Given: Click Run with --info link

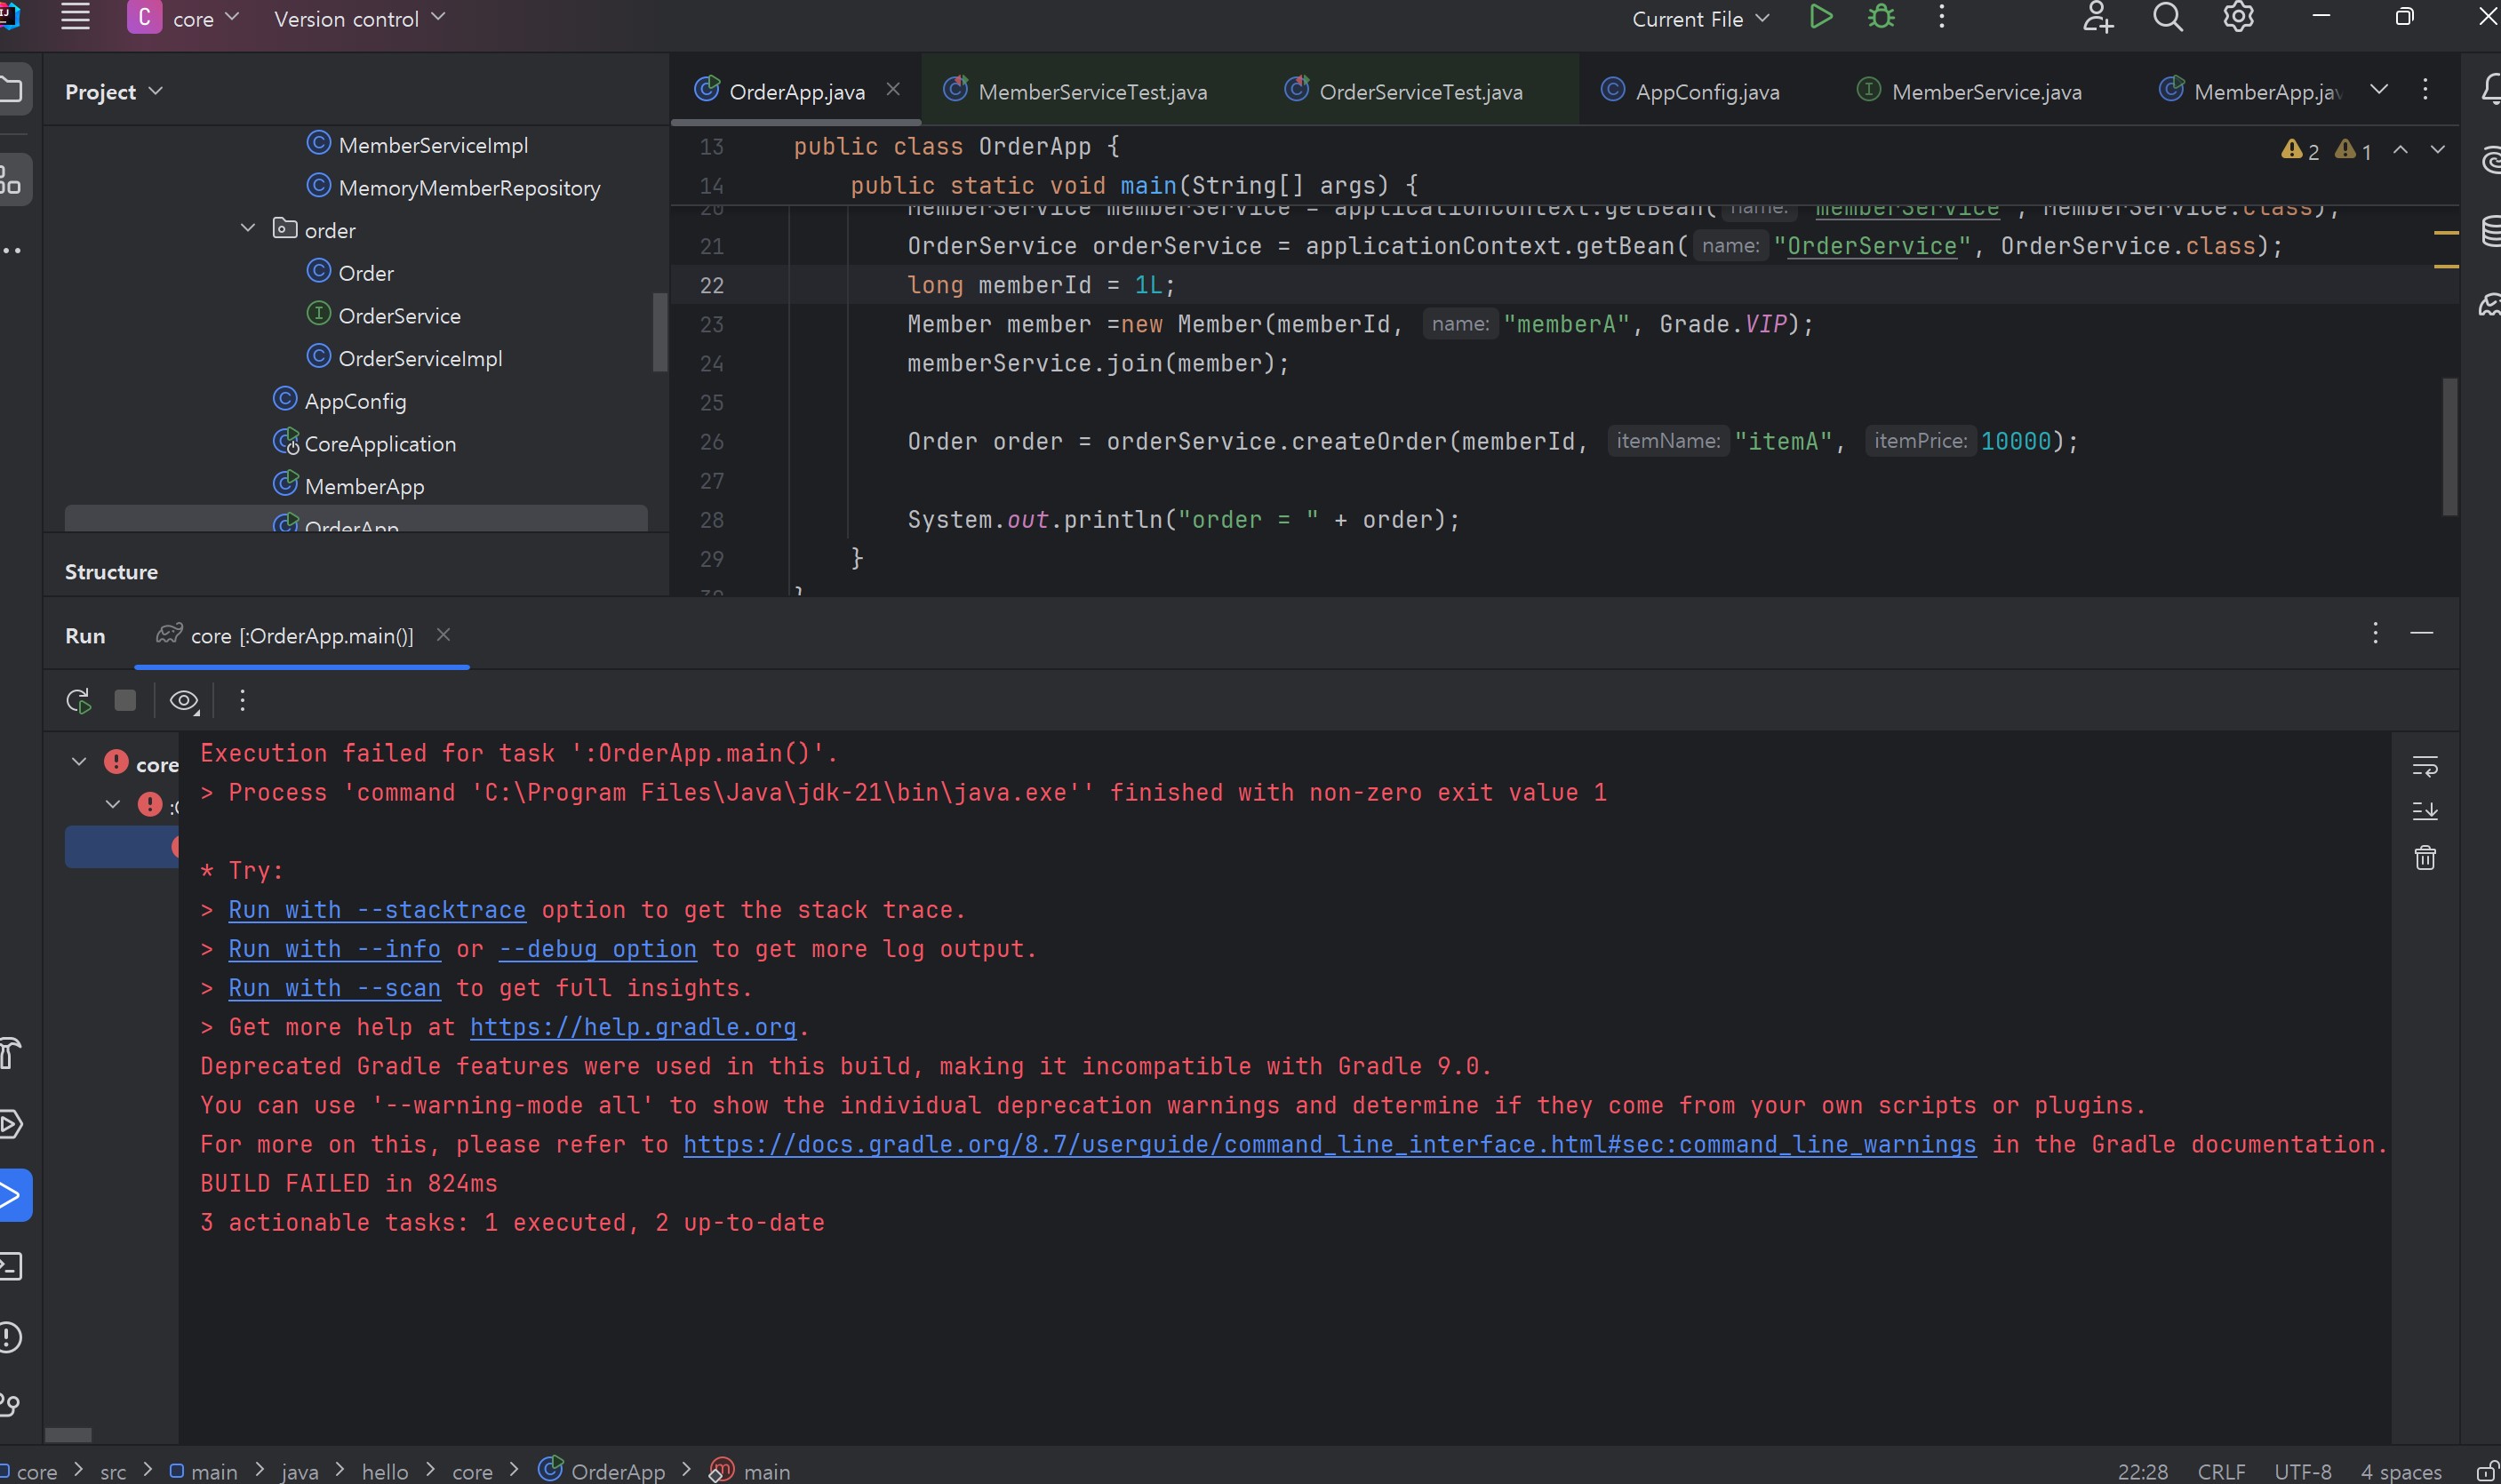Looking at the screenshot, I should click(x=335, y=949).
